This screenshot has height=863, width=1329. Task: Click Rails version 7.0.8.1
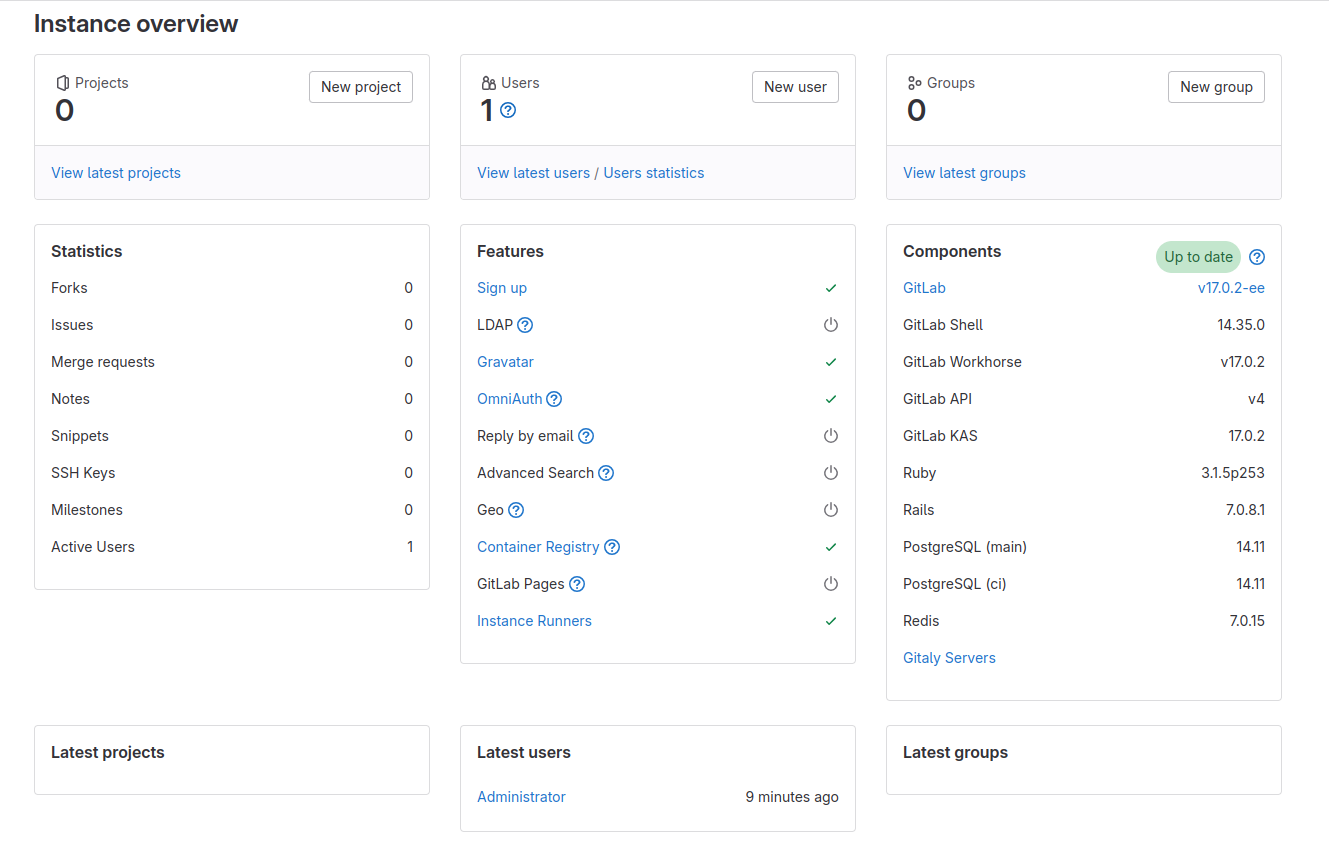pos(1245,510)
